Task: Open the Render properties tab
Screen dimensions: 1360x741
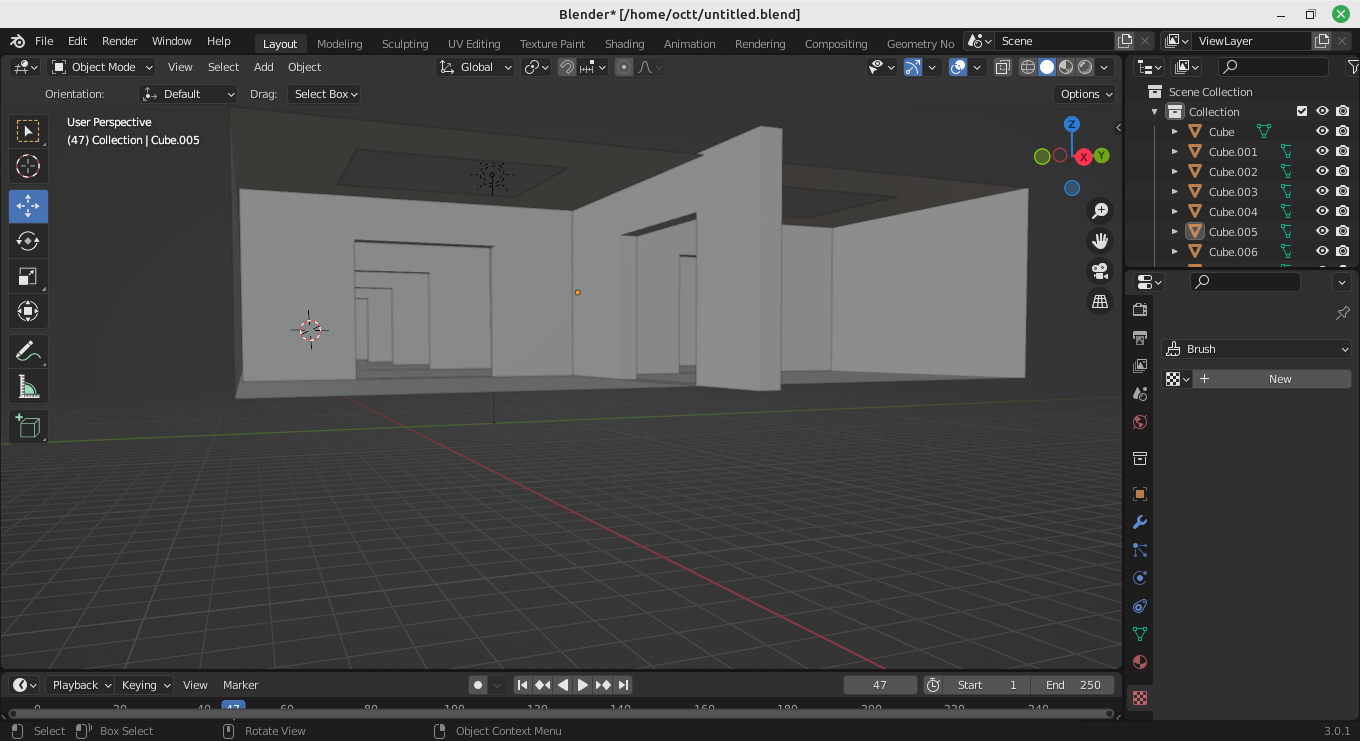Action: pyautogui.click(x=1139, y=310)
